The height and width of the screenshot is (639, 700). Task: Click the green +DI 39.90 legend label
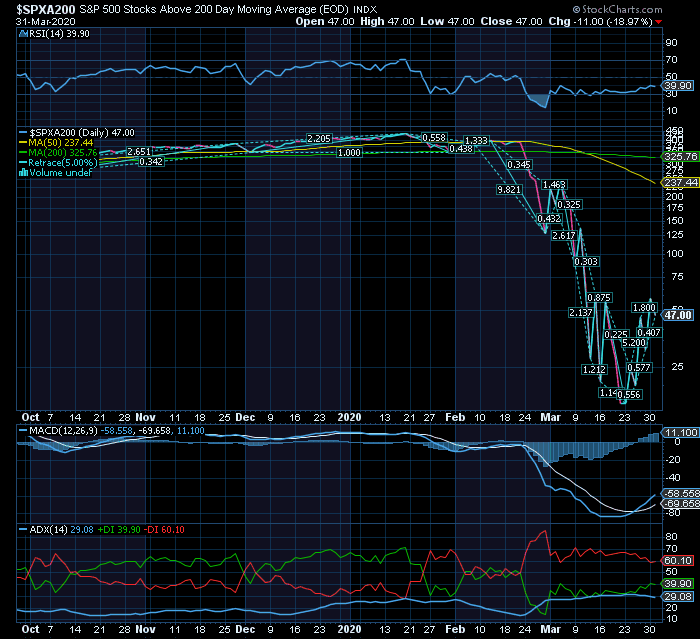pos(119,530)
